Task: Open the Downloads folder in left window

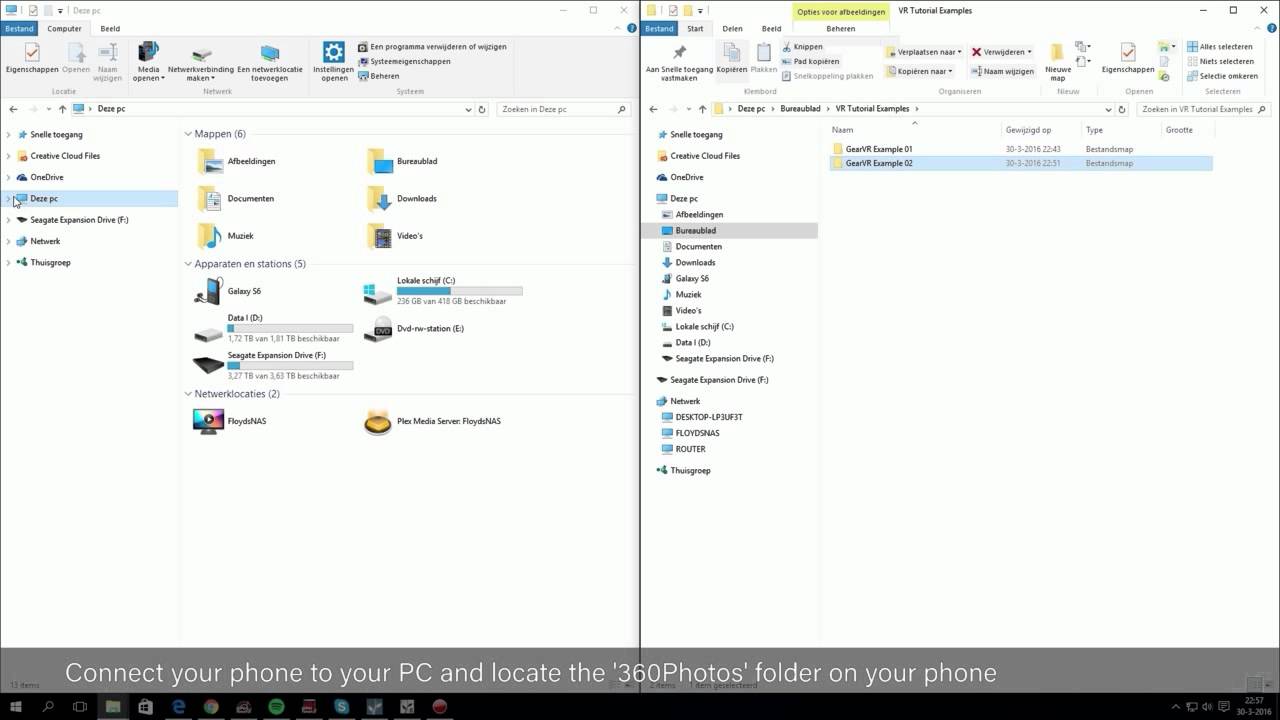Action: 402,198
